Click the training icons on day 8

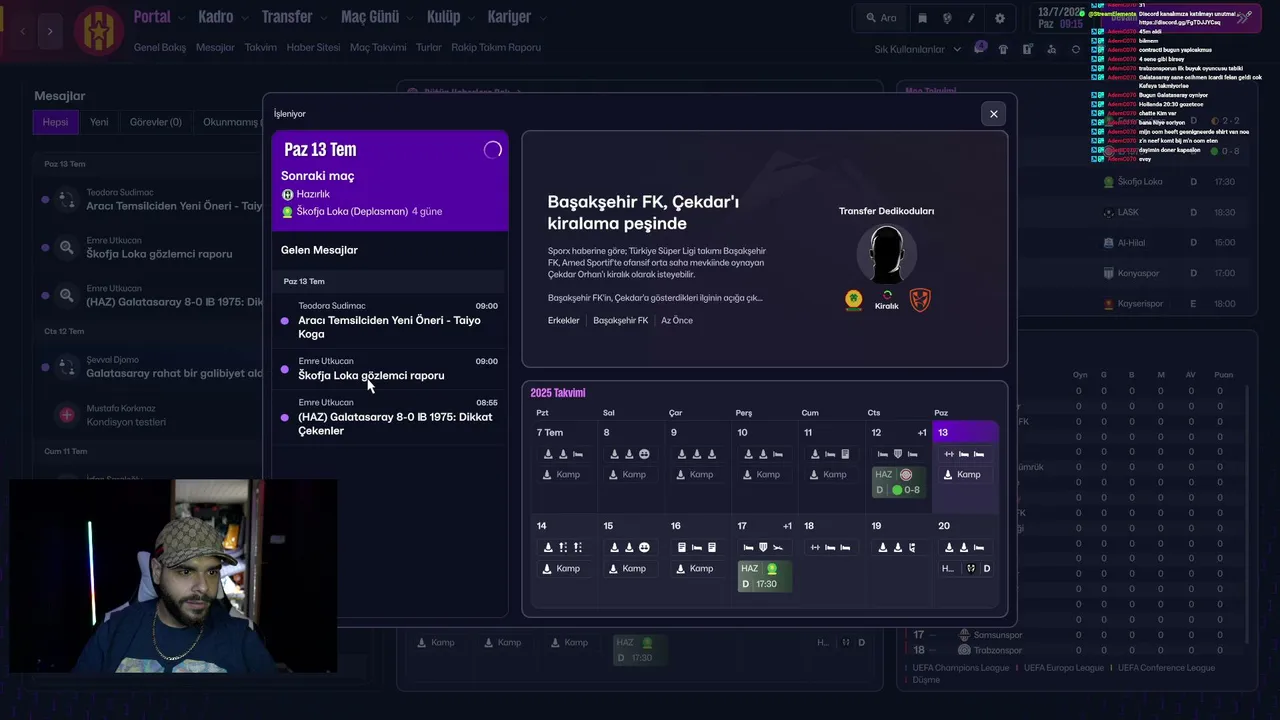pos(629,454)
